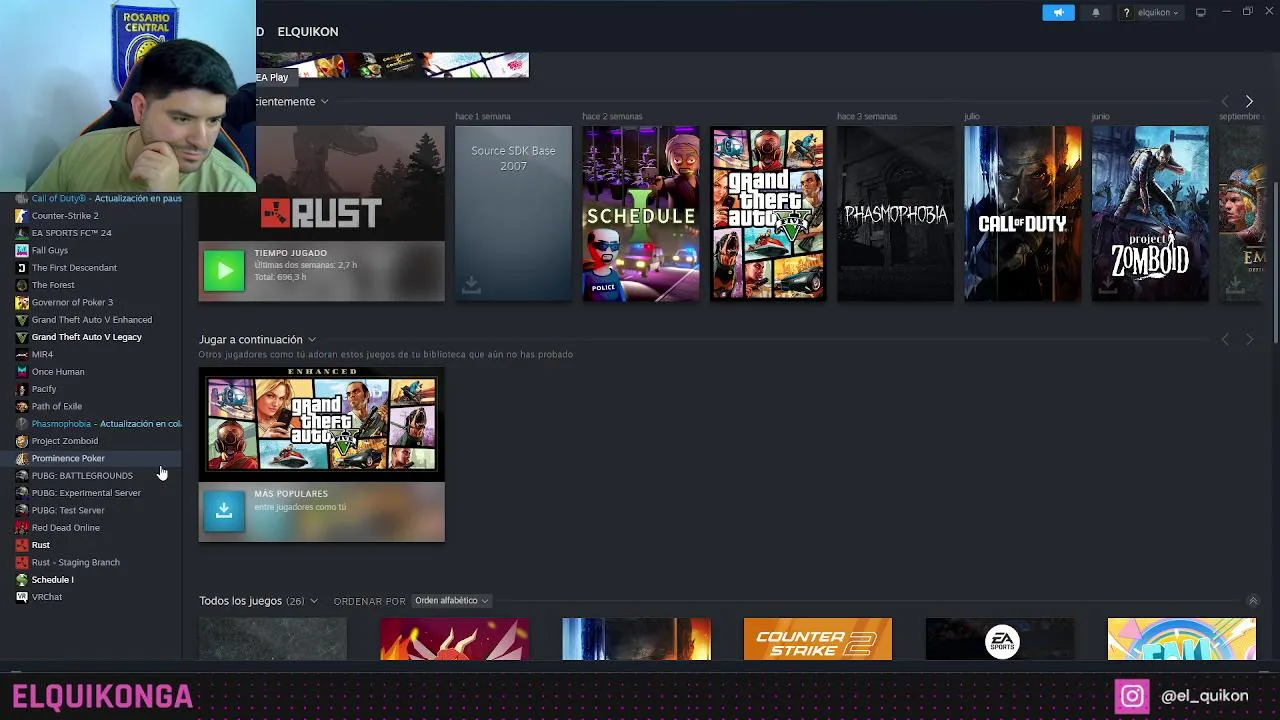Click the Instagram logo in the overlay
Screen dimensions: 1280x720
(x=1132, y=696)
